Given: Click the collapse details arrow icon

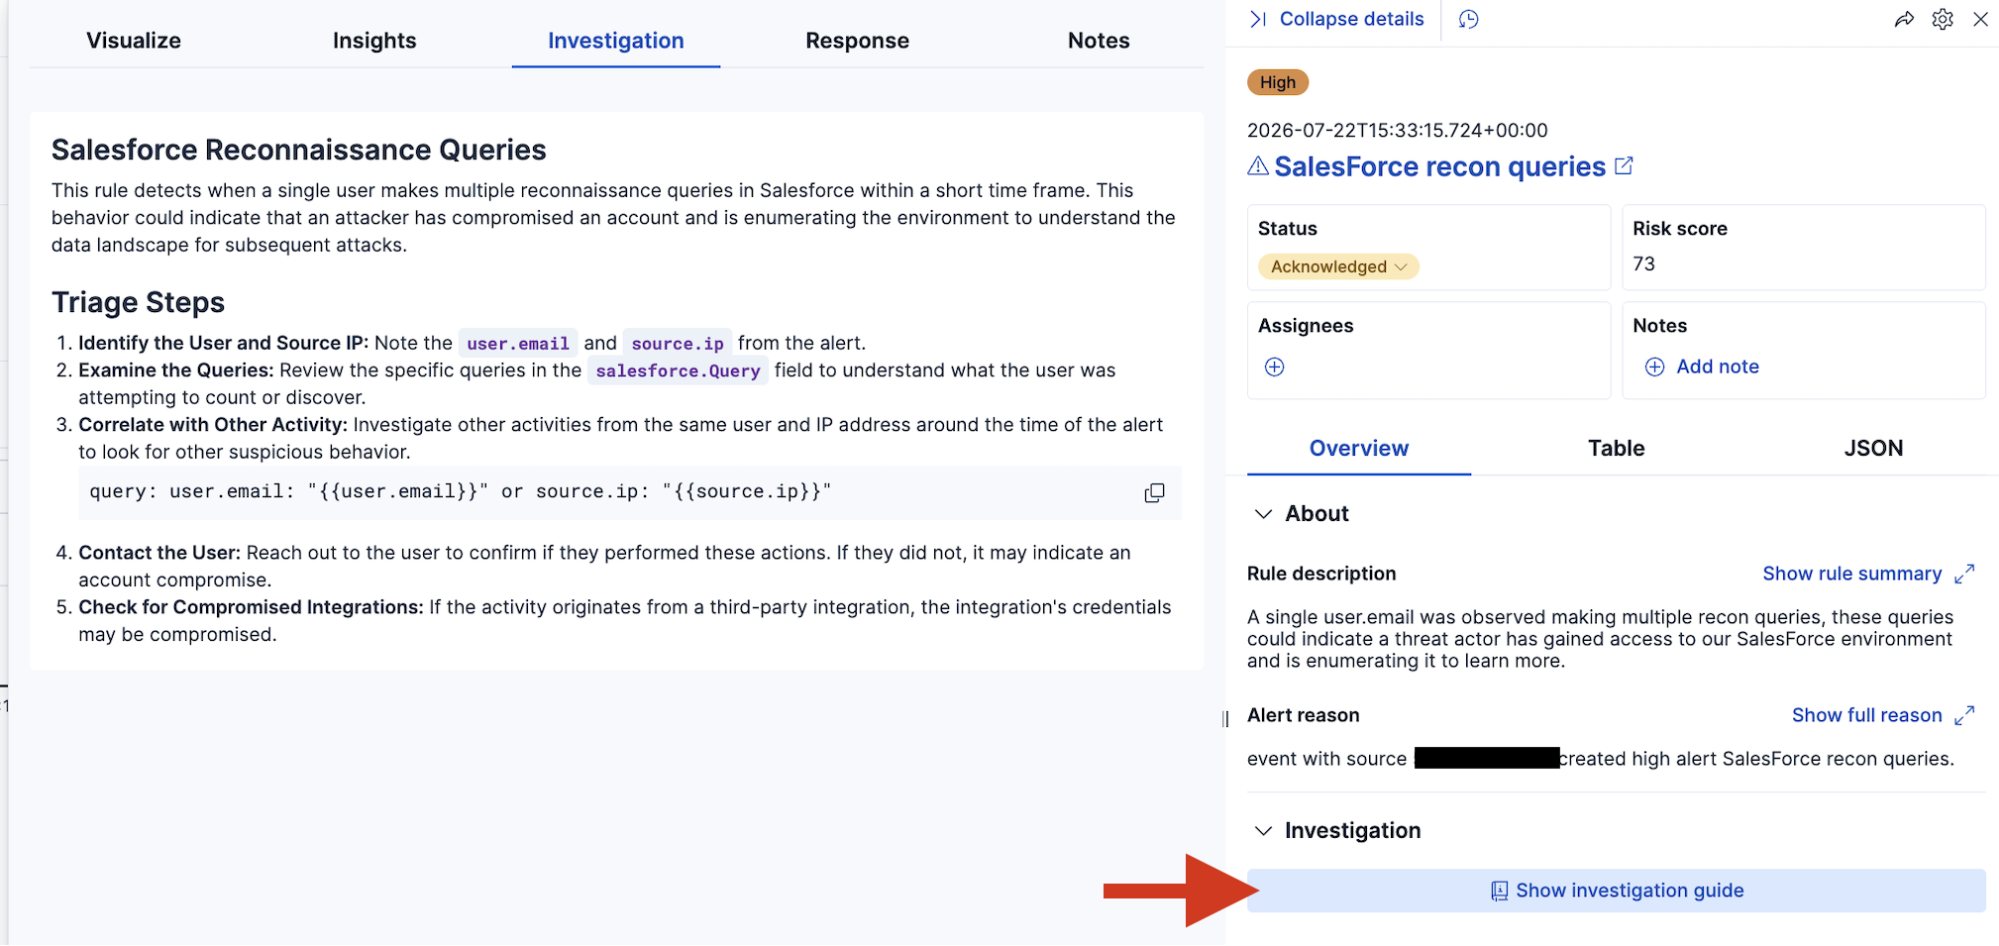Looking at the screenshot, I should click(1258, 19).
